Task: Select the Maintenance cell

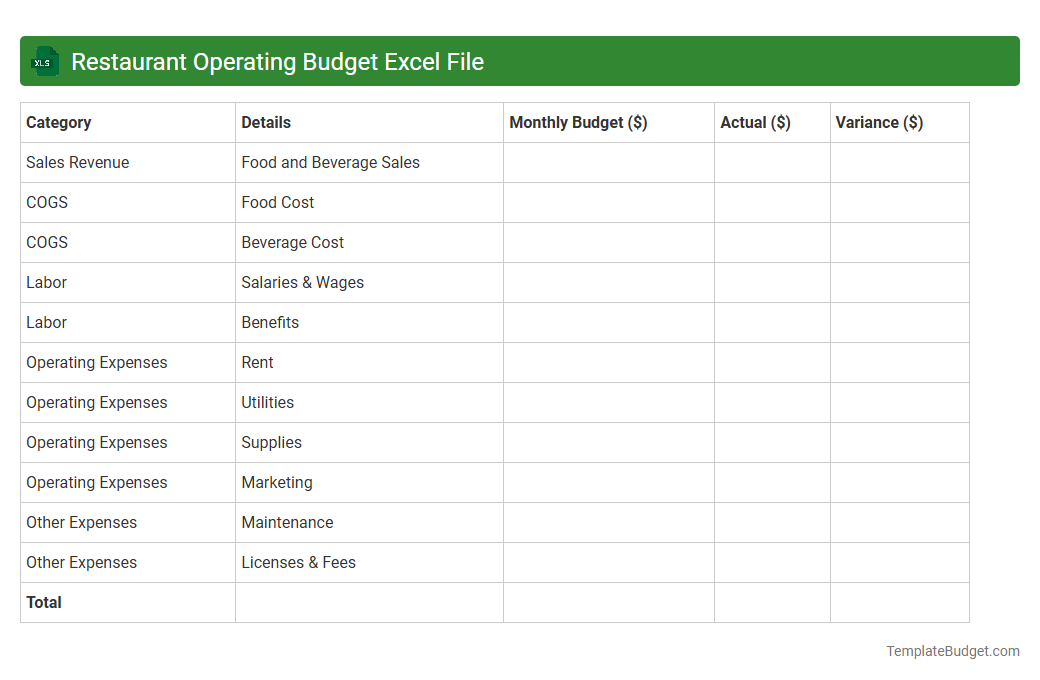Action: [287, 522]
